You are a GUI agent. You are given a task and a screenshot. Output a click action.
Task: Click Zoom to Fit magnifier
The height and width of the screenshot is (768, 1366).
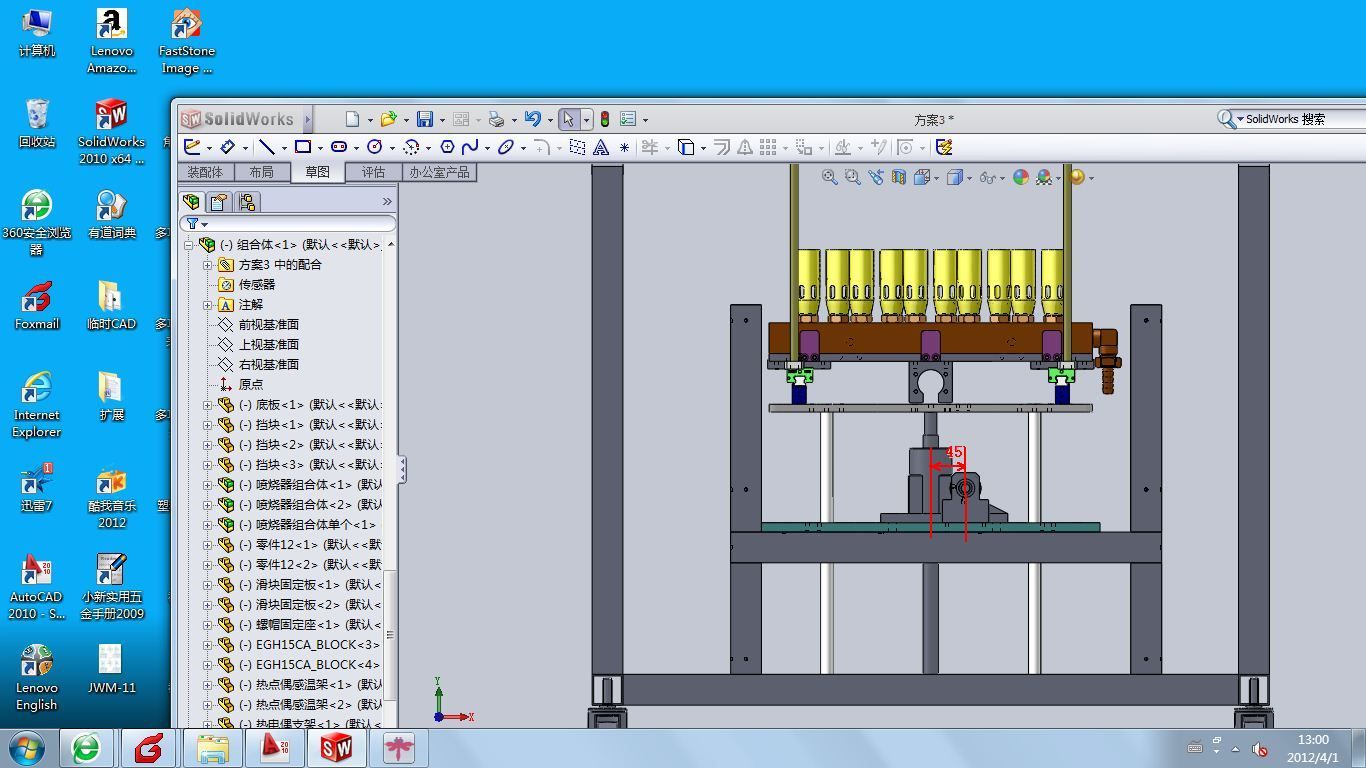pyautogui.click(x=830, y=177)
